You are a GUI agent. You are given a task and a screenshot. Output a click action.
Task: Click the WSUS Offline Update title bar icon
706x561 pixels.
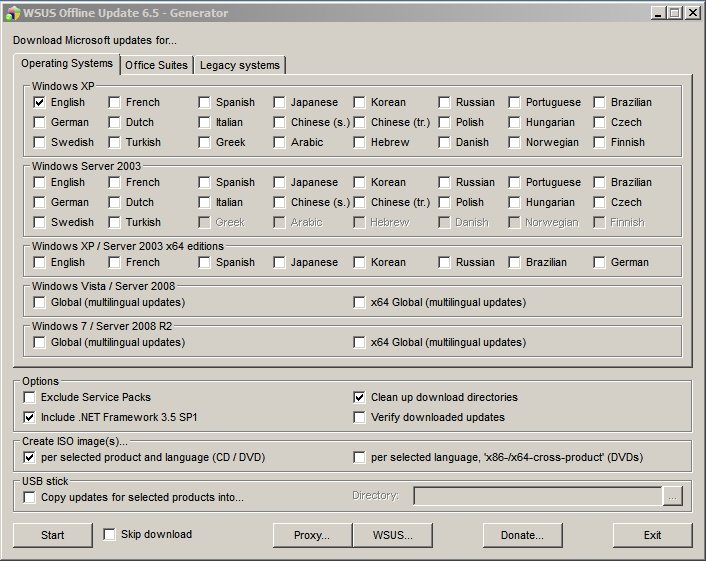coord(12,13)
